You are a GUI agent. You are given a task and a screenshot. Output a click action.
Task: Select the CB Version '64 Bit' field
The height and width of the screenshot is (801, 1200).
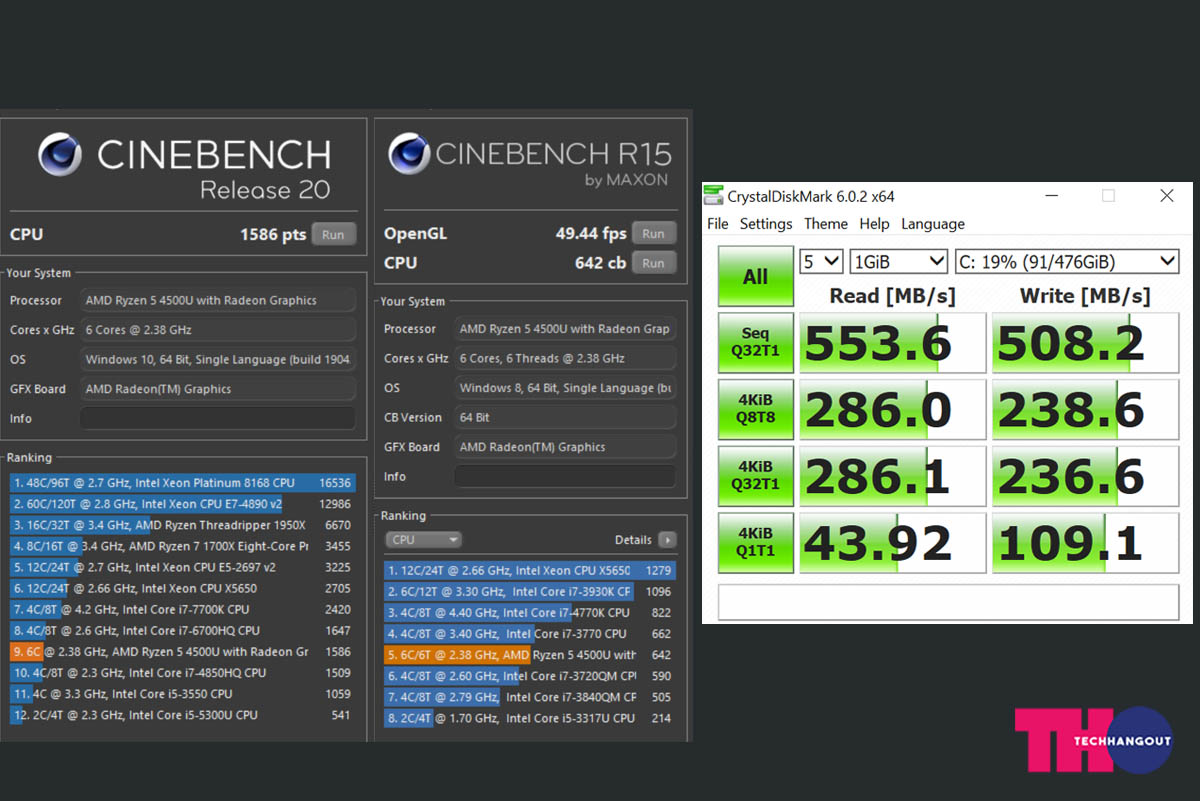(x=565, y=417)
